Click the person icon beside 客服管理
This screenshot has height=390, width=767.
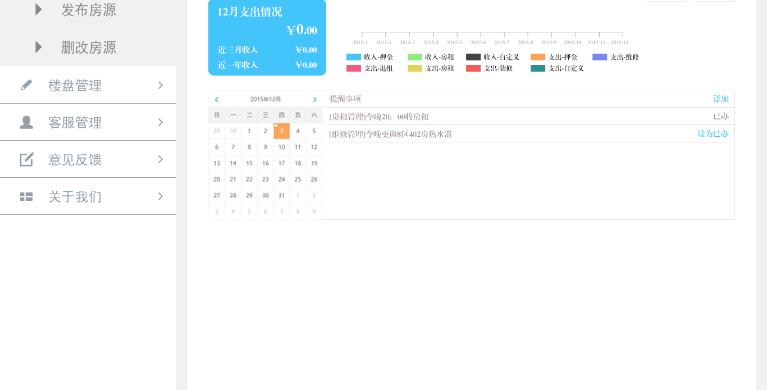26,122
